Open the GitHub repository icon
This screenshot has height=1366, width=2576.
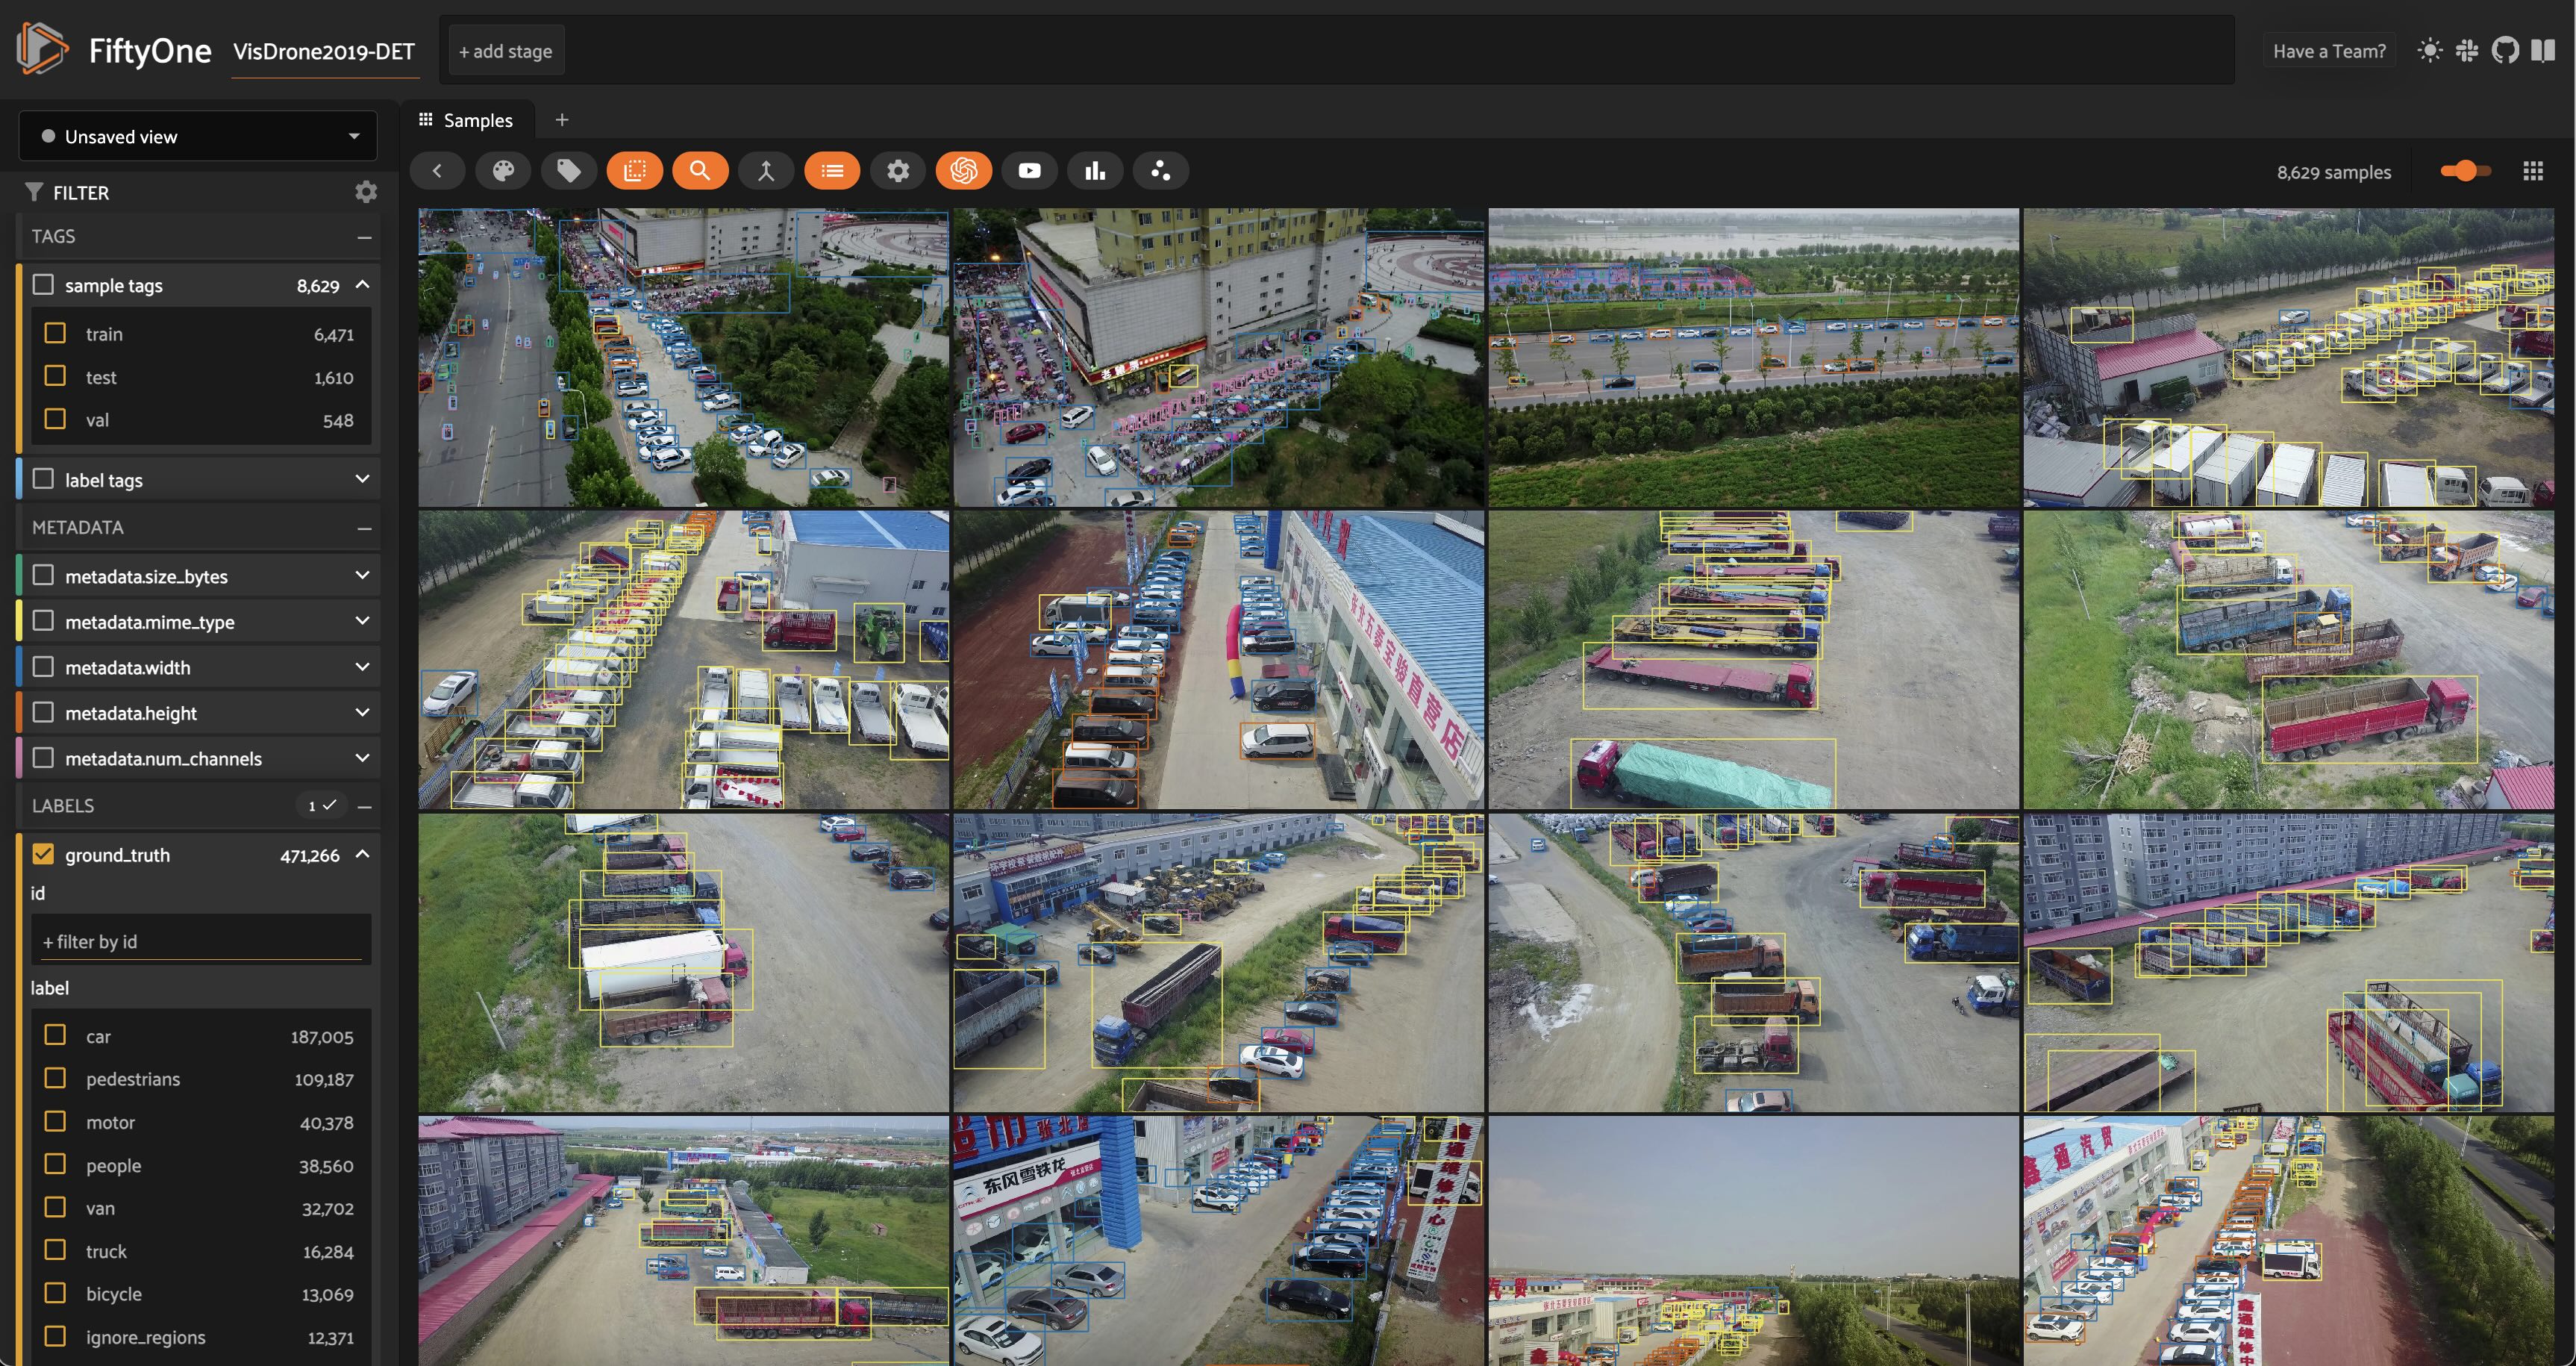pyautogui.click(x=2505, y=50)
